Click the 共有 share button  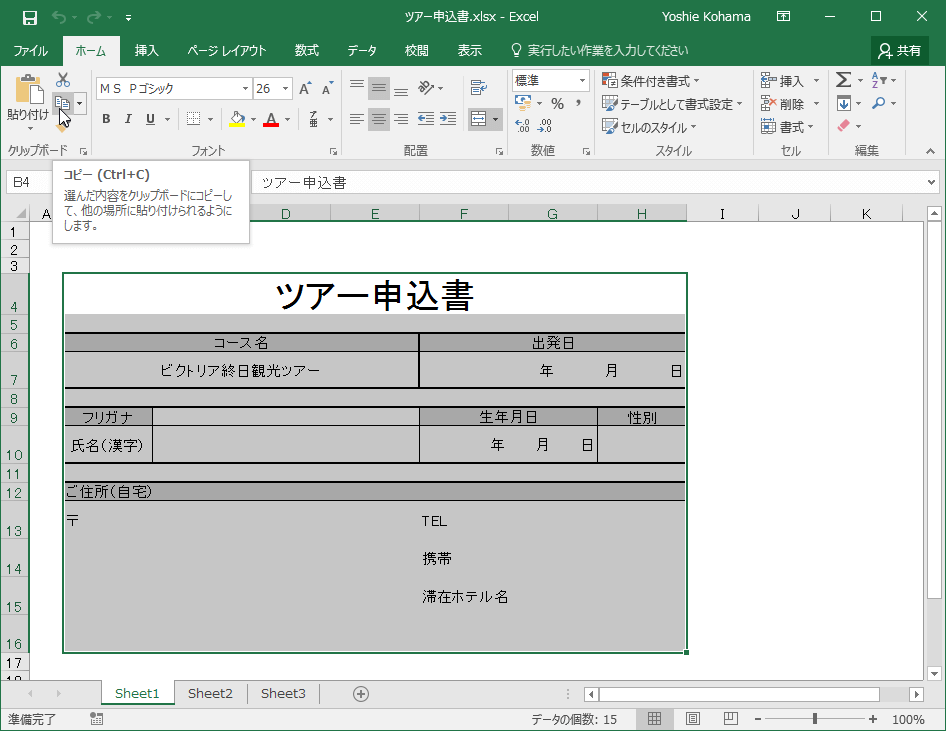(x=899, y=51)
